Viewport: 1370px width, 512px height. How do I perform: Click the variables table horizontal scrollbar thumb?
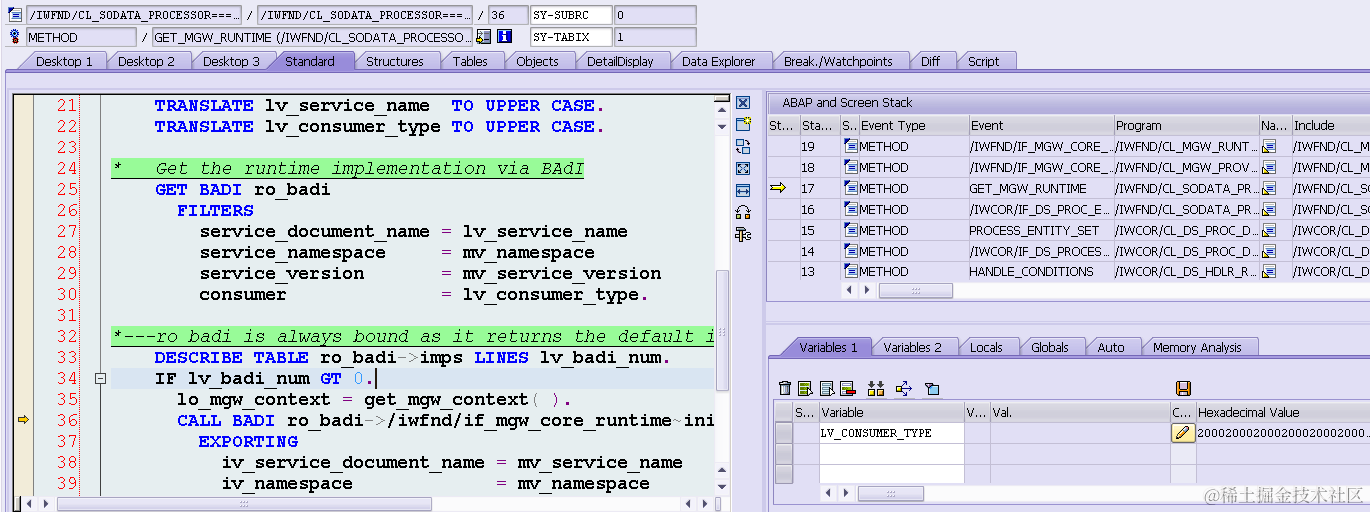890,493
